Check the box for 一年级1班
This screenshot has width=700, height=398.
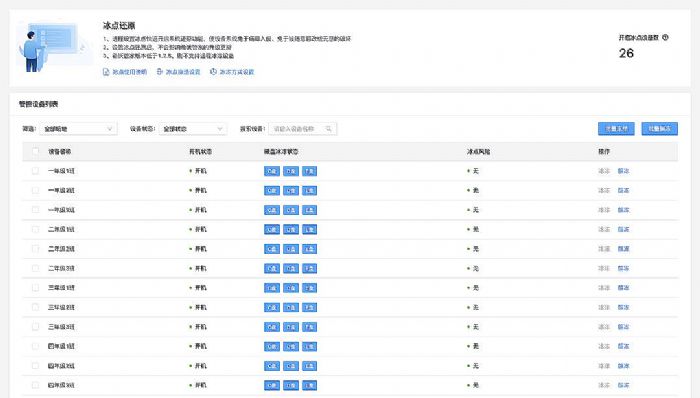tap(35, 171)
